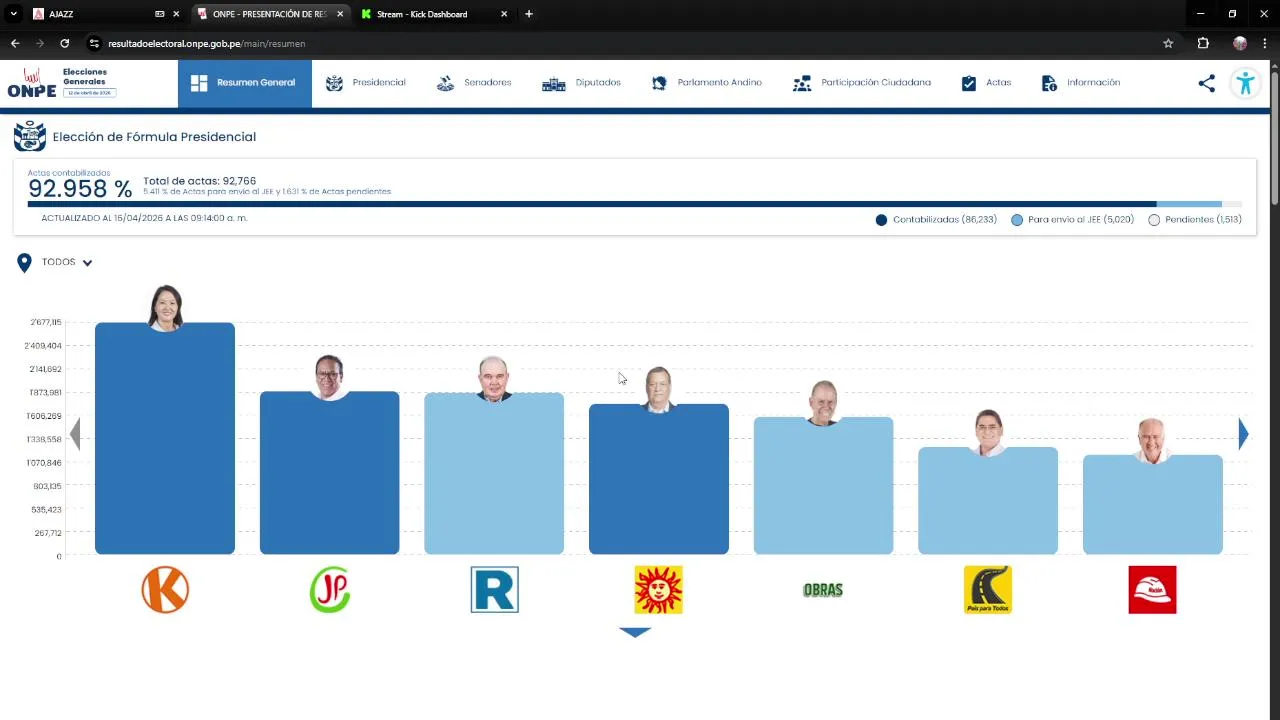
Task: Toggle the Para envío al JEE legend marker
Action: coord(1017,220)
